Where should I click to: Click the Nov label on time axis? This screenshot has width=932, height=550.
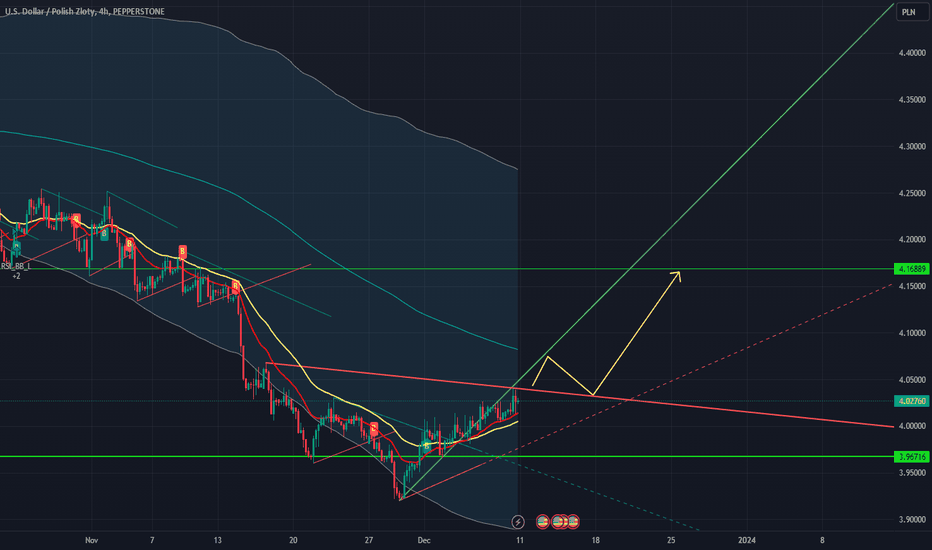[91, 540]
